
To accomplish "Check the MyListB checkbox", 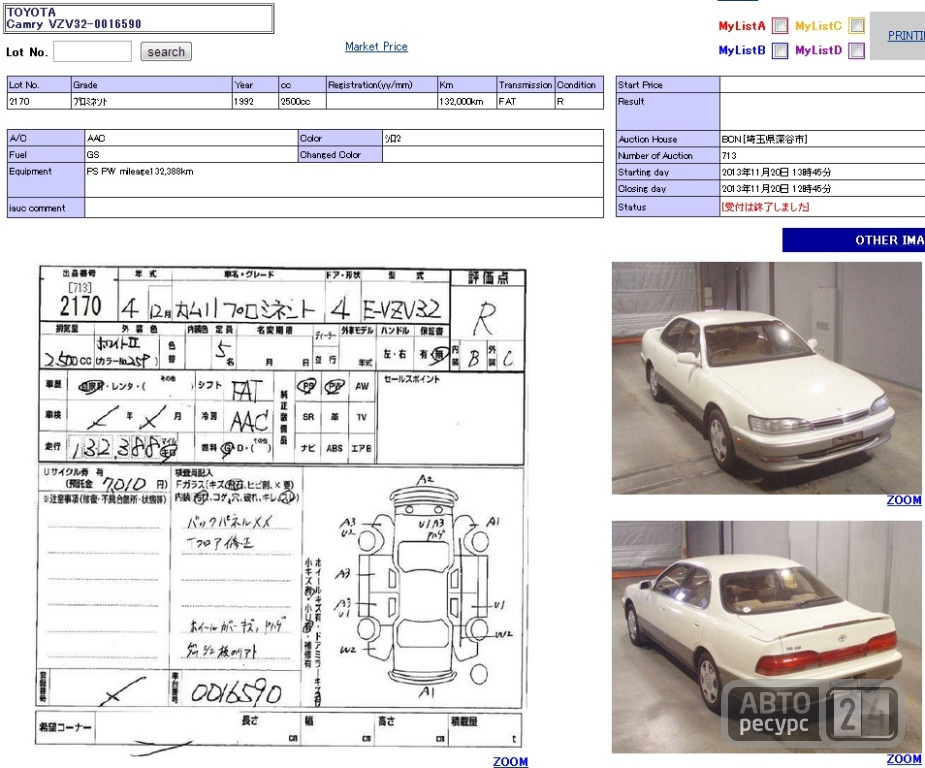I will (780, 51).
